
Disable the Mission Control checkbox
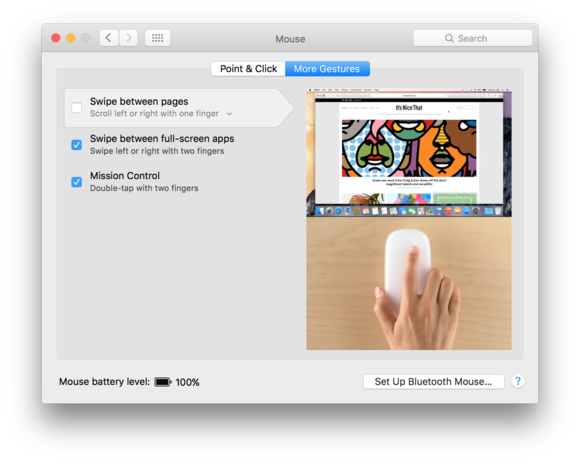point(77,182)
